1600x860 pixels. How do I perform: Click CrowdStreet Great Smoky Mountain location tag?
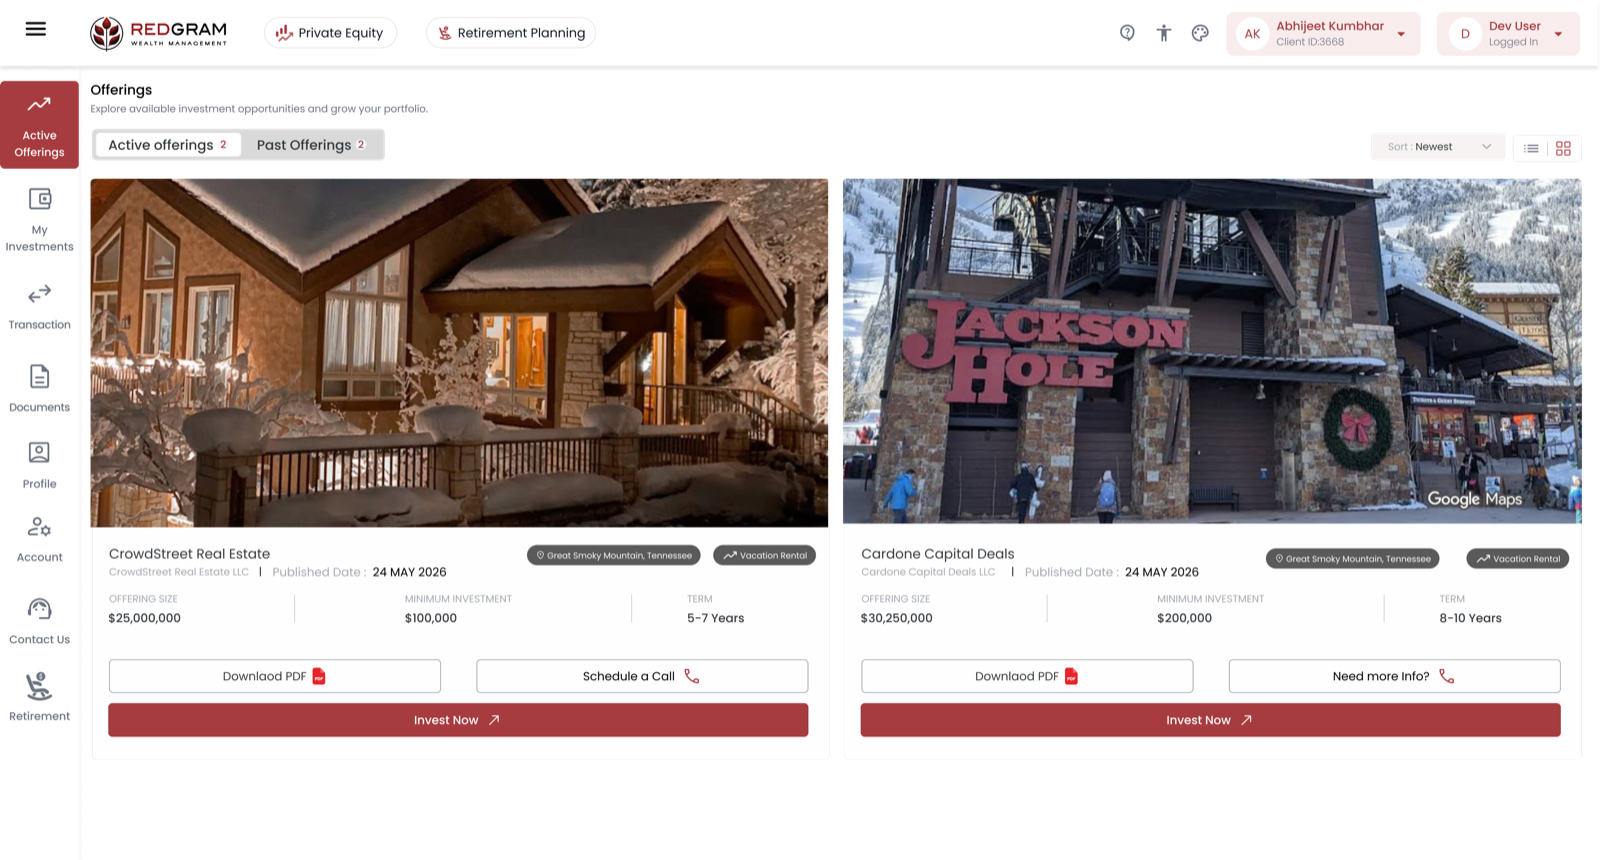tap(614, 555)
